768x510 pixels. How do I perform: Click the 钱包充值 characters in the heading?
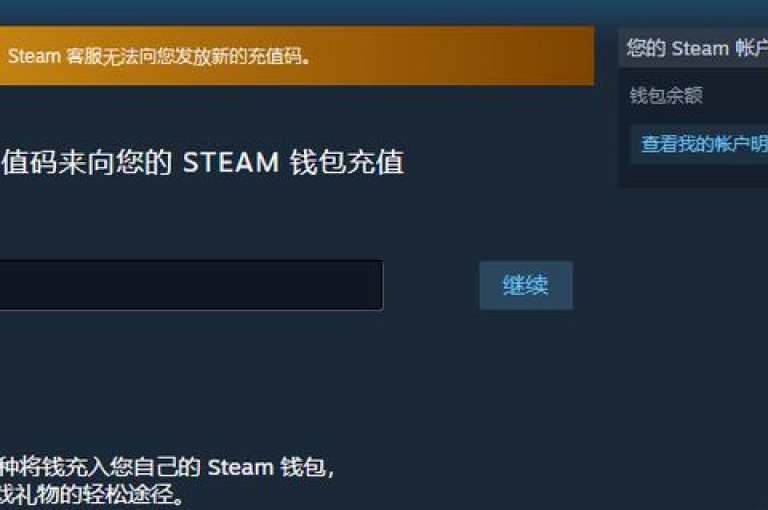[x=347, y=162]
